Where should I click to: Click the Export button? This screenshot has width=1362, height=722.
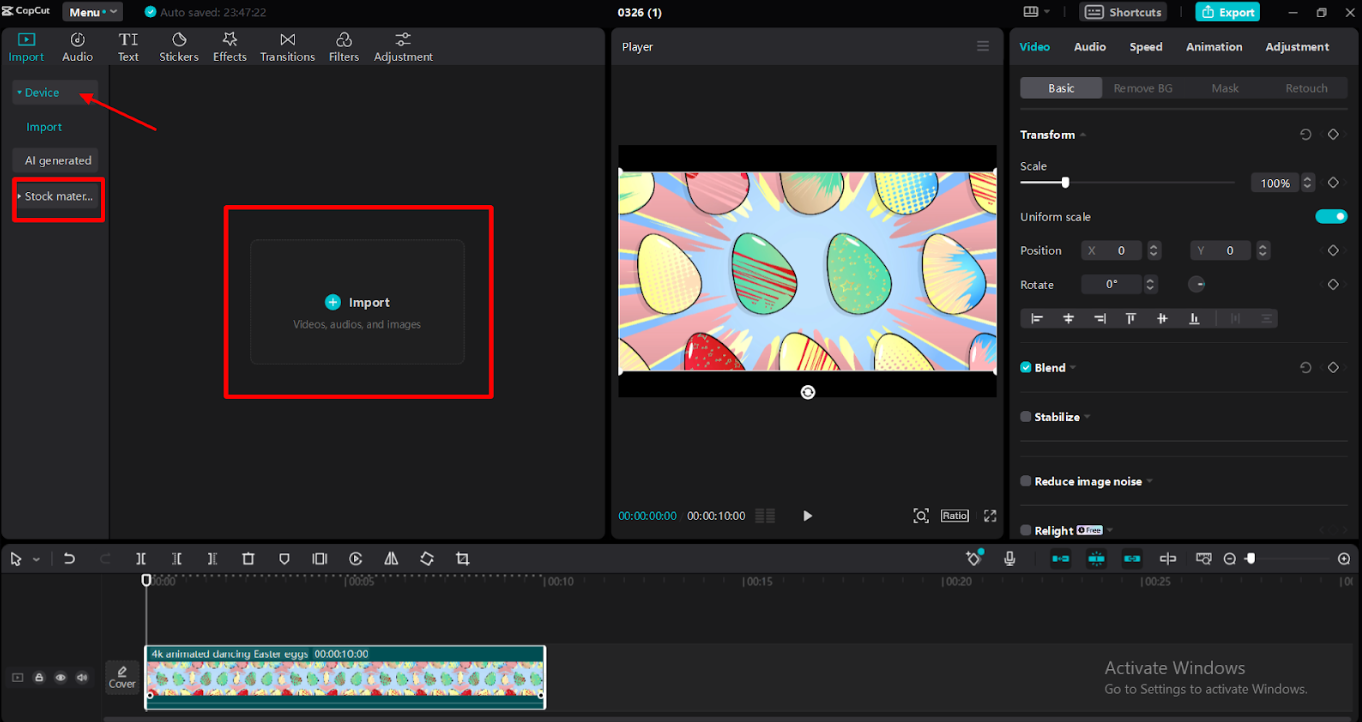point(1227,11)
